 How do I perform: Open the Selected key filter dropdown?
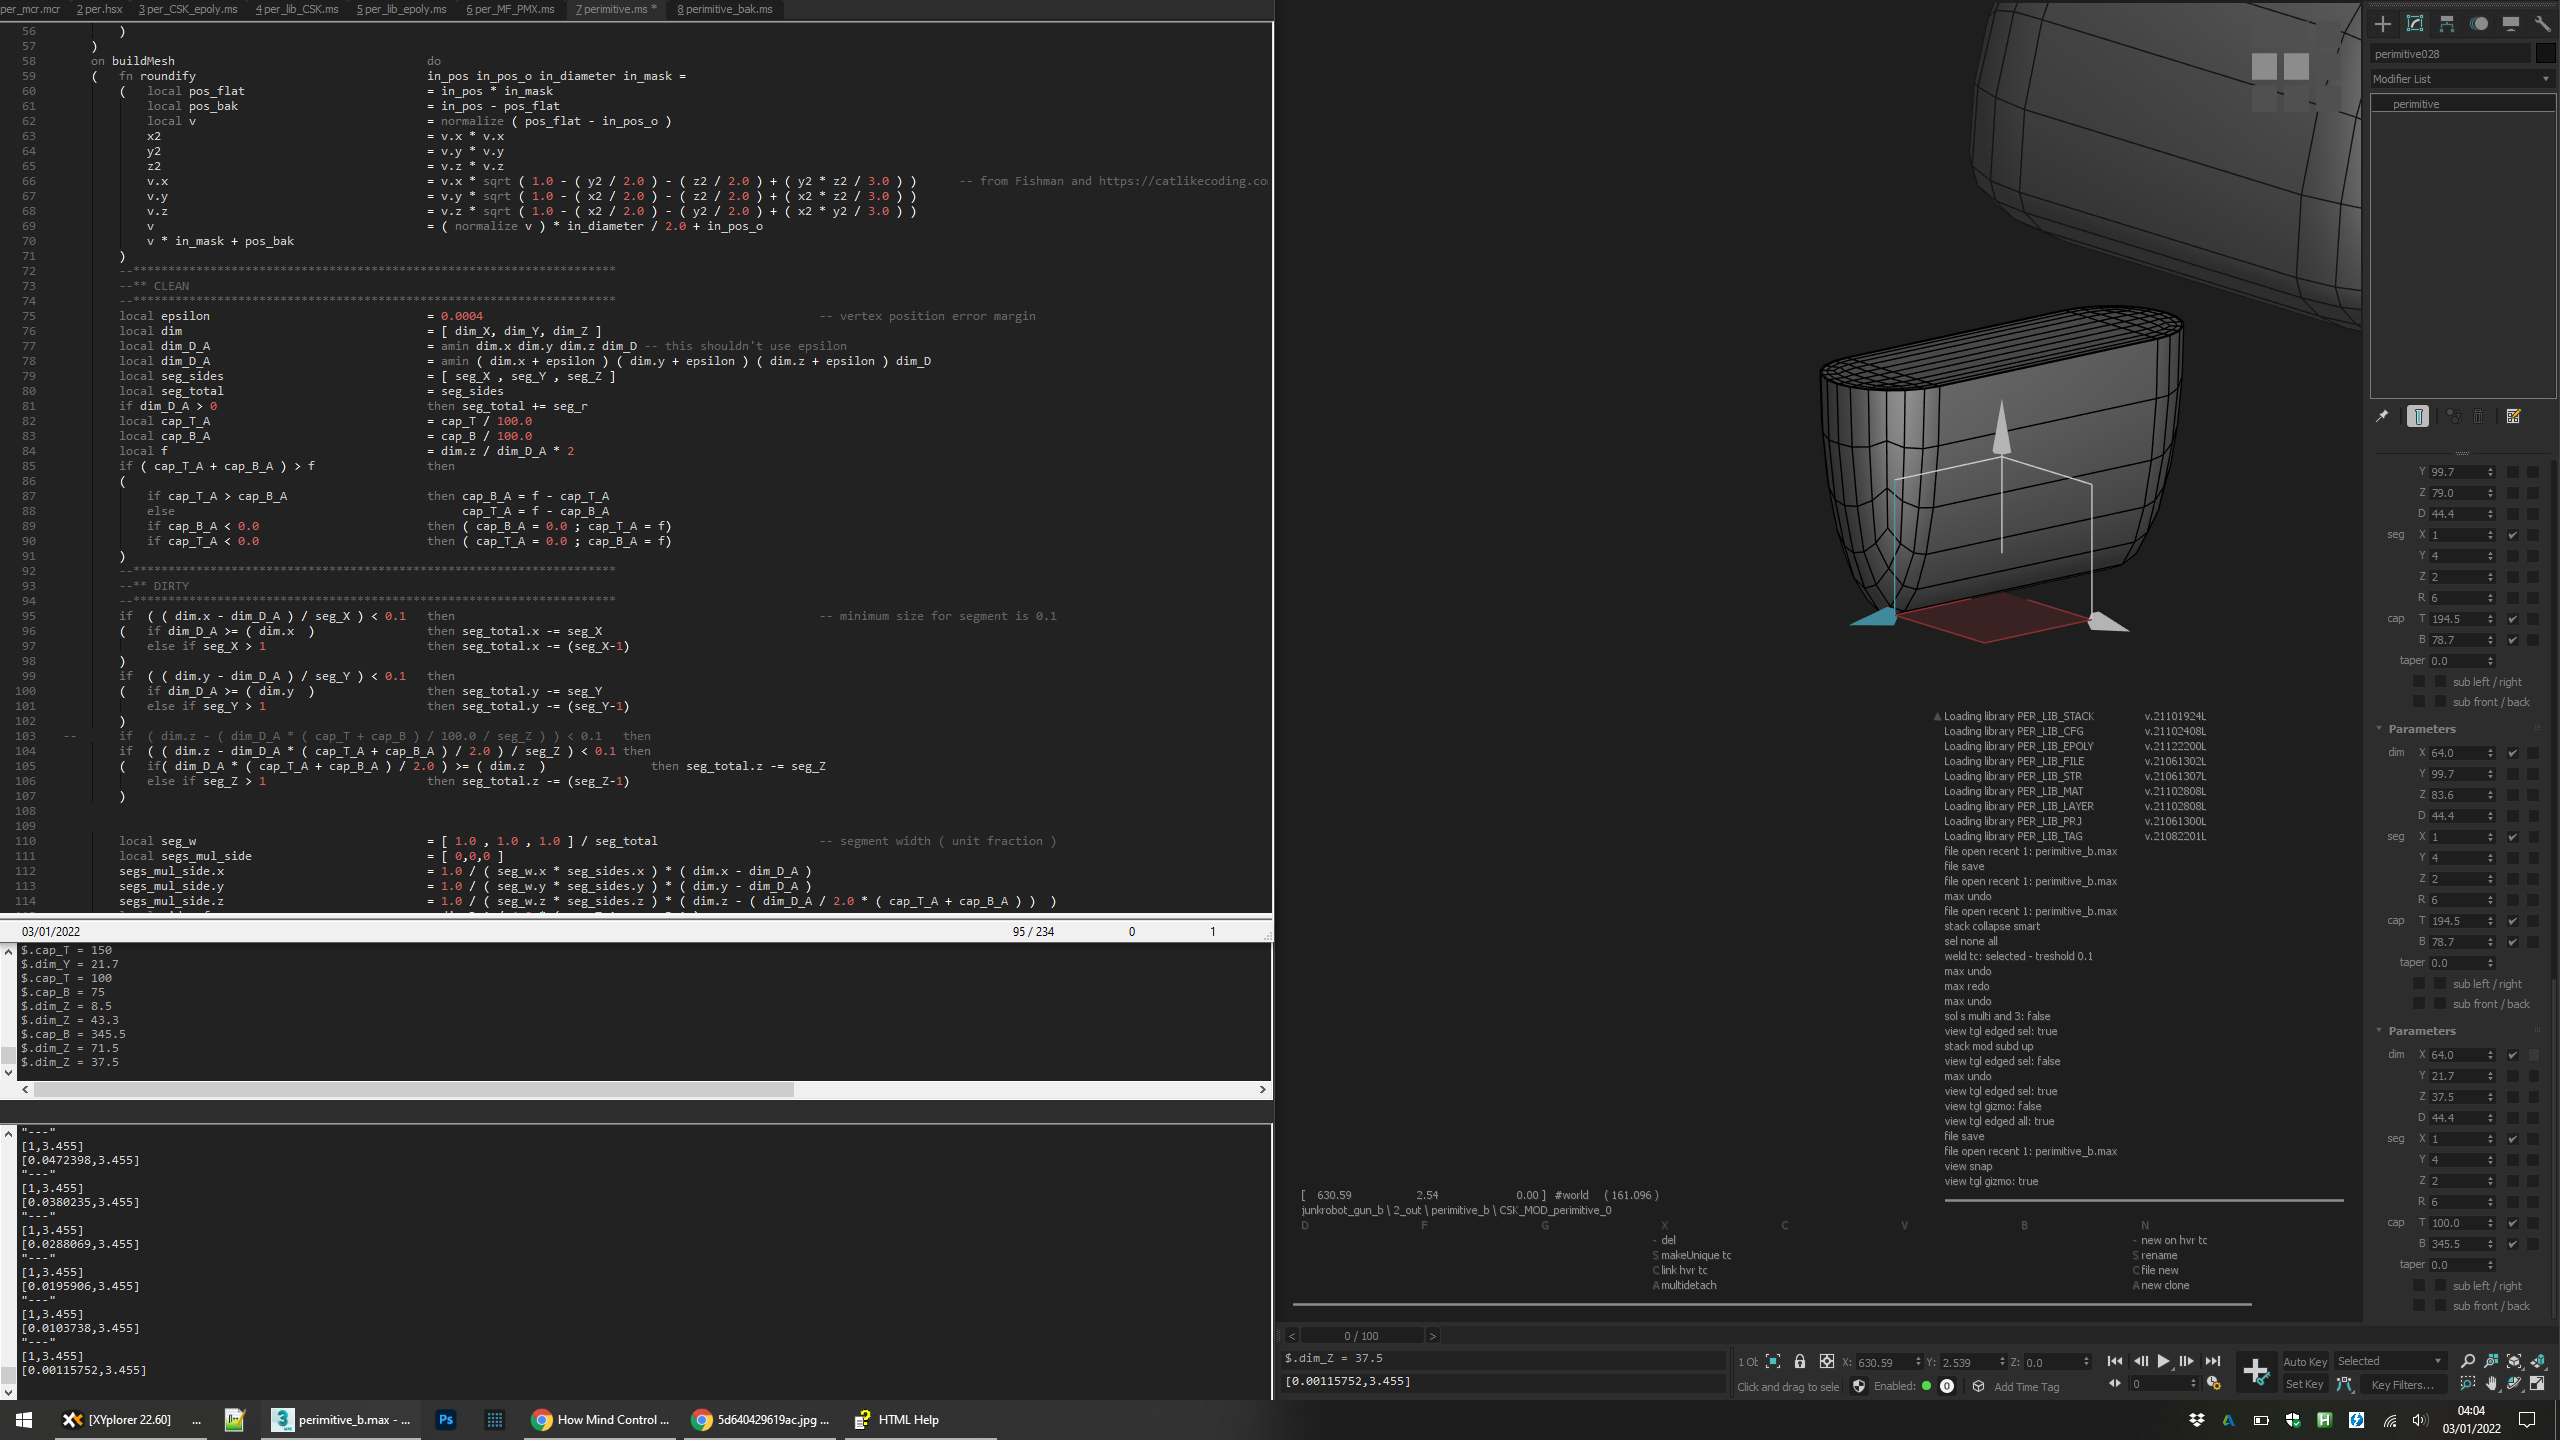pos(2389,1361)
